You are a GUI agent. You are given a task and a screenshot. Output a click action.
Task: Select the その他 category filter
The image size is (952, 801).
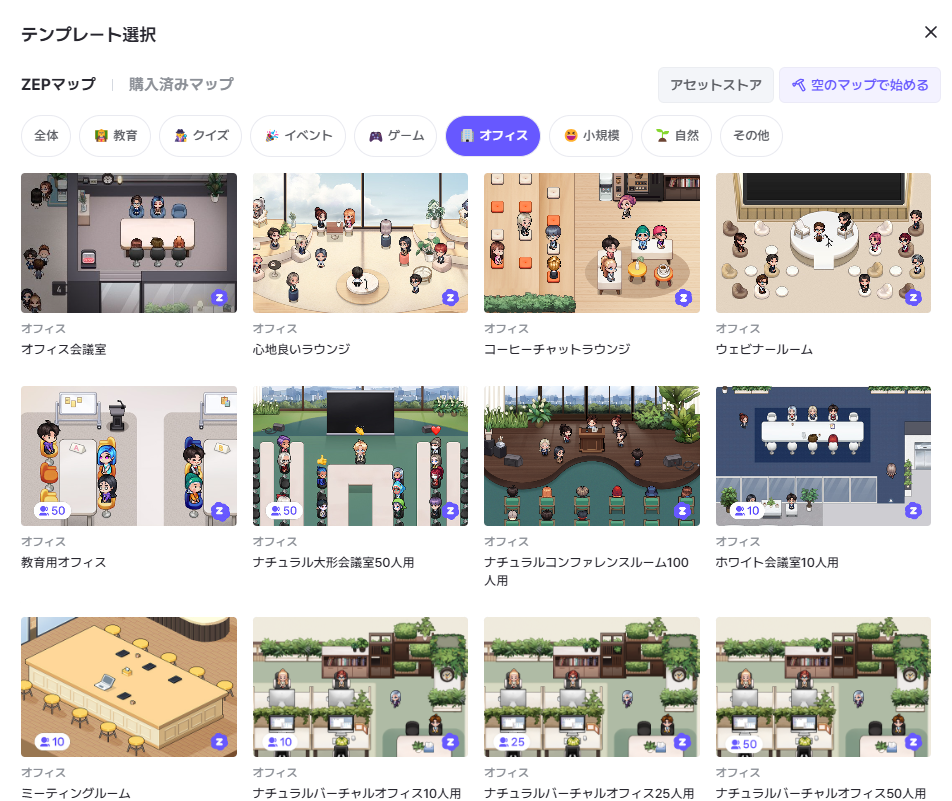[x=751, y=135]
